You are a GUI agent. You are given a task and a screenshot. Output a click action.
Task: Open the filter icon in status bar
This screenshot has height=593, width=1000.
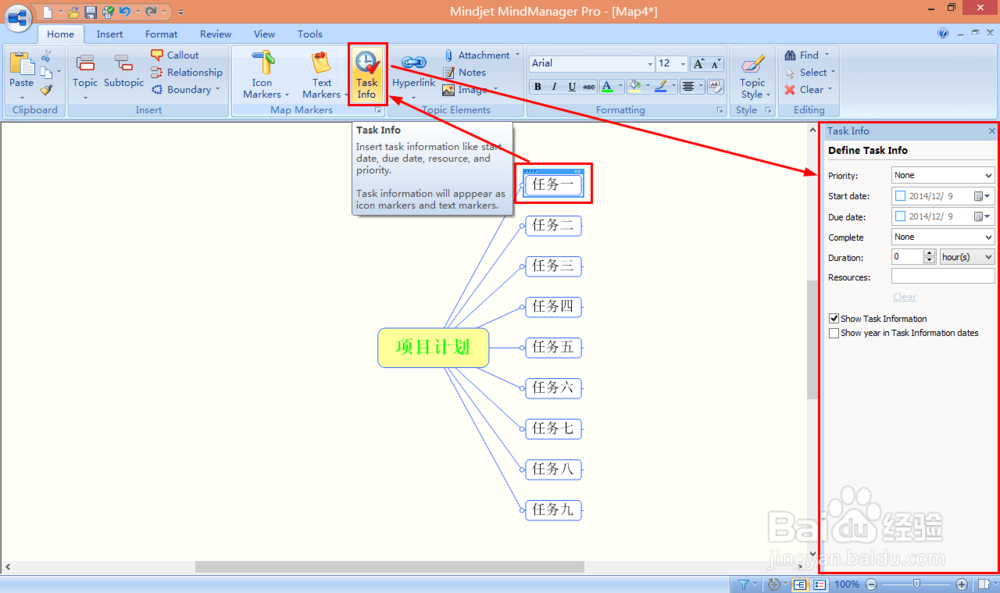tap(743, 584)
